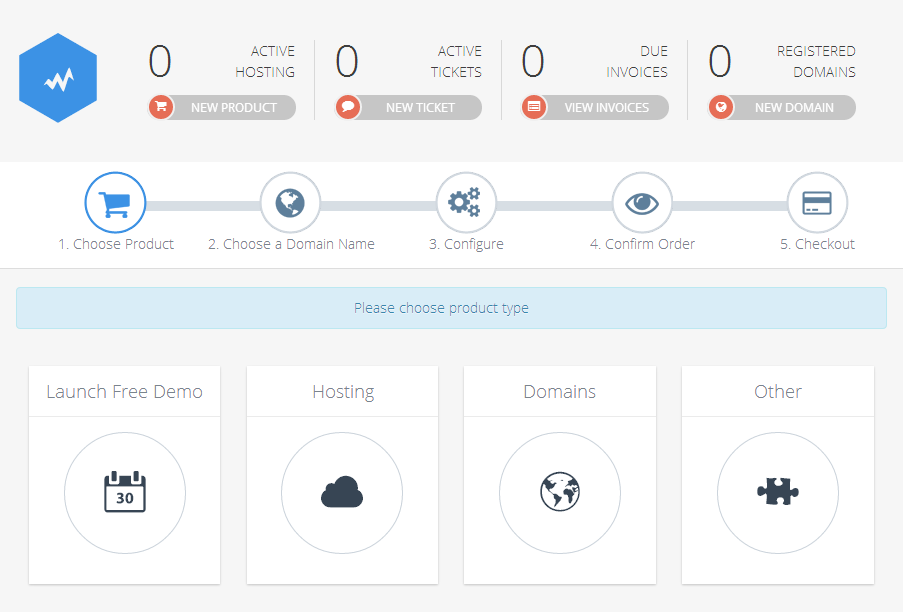Open a New Ticket

point(408,107)
